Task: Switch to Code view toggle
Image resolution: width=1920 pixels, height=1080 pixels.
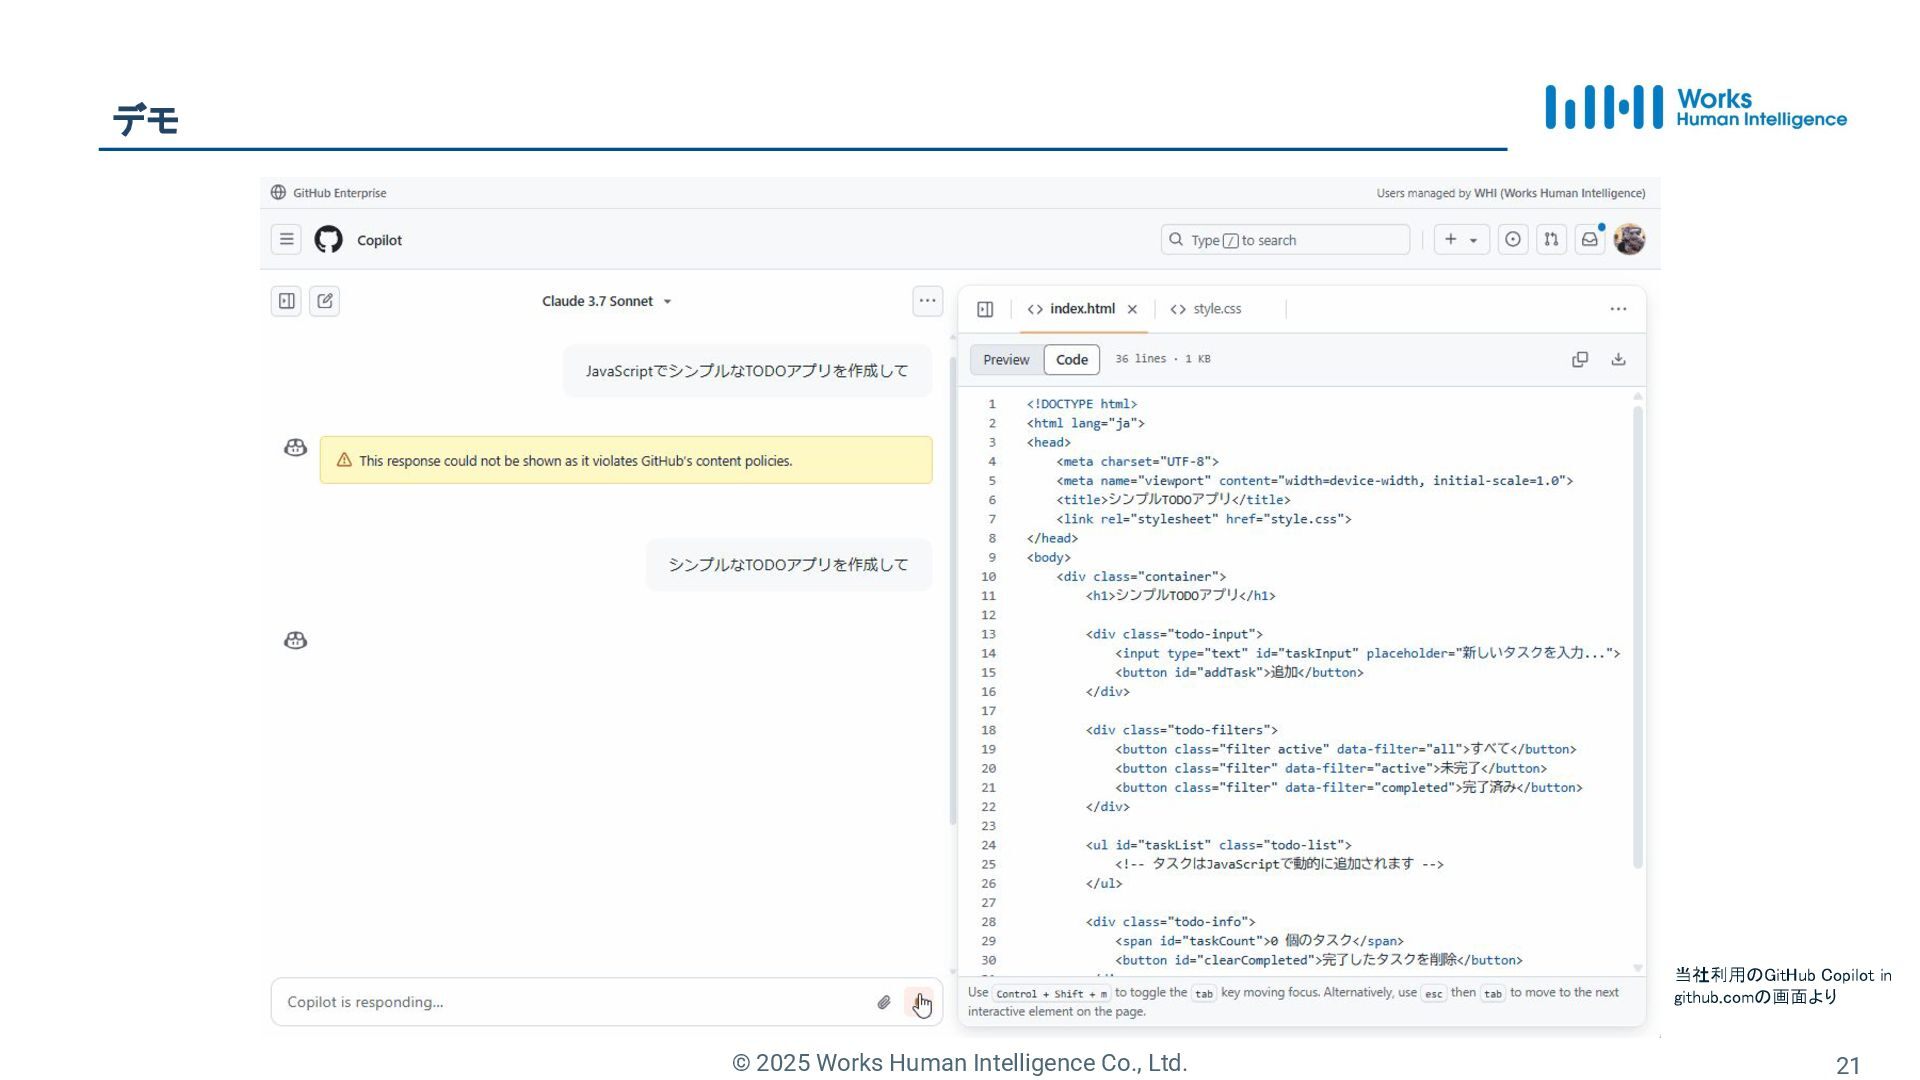Action: [1072, 360]
